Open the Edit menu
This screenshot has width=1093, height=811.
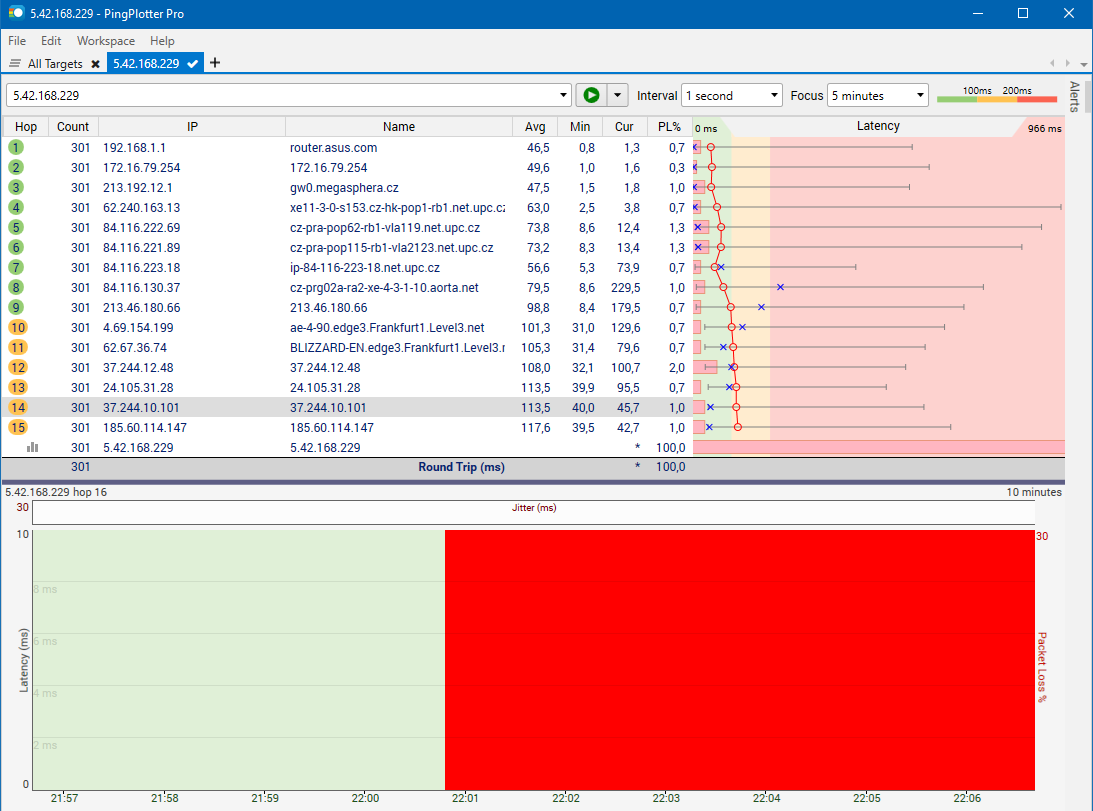click(51, 40)
